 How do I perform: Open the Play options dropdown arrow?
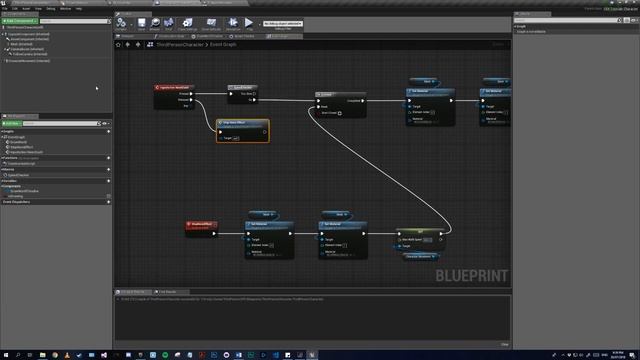click(259, 25)
